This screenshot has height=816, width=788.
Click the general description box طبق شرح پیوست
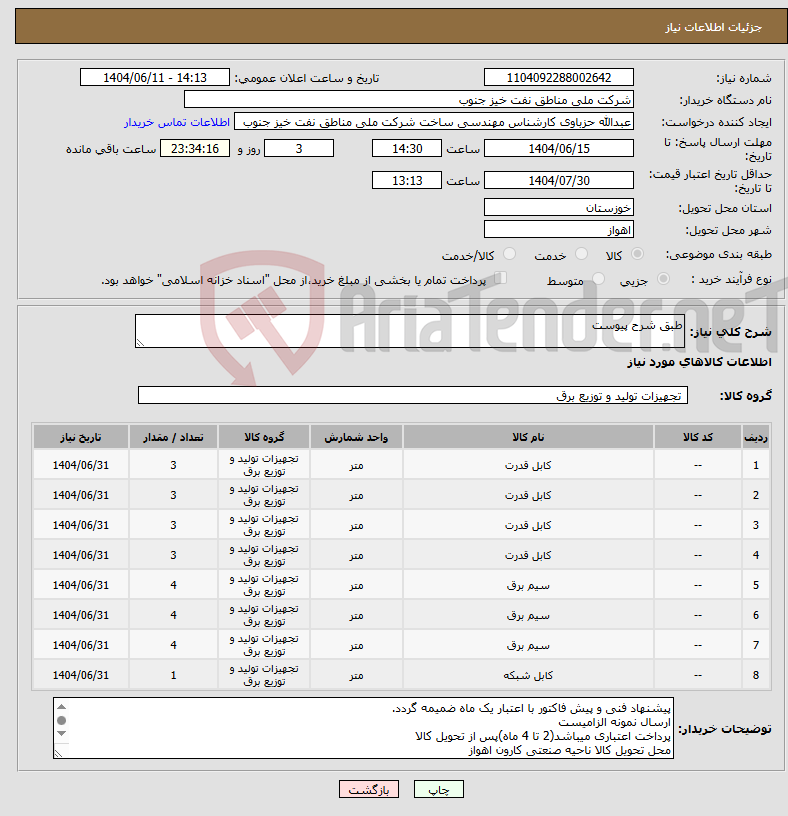click(x=410, y=330)
